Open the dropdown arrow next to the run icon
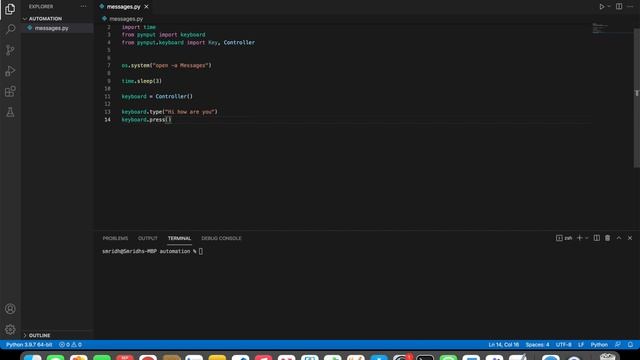Viewport: 640px width, 360px height. click(x=609, y=7)
